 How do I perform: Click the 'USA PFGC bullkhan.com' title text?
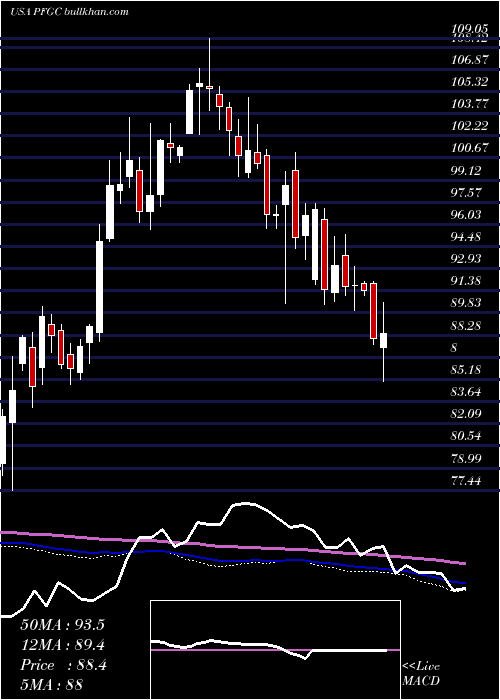coord(69,11)
